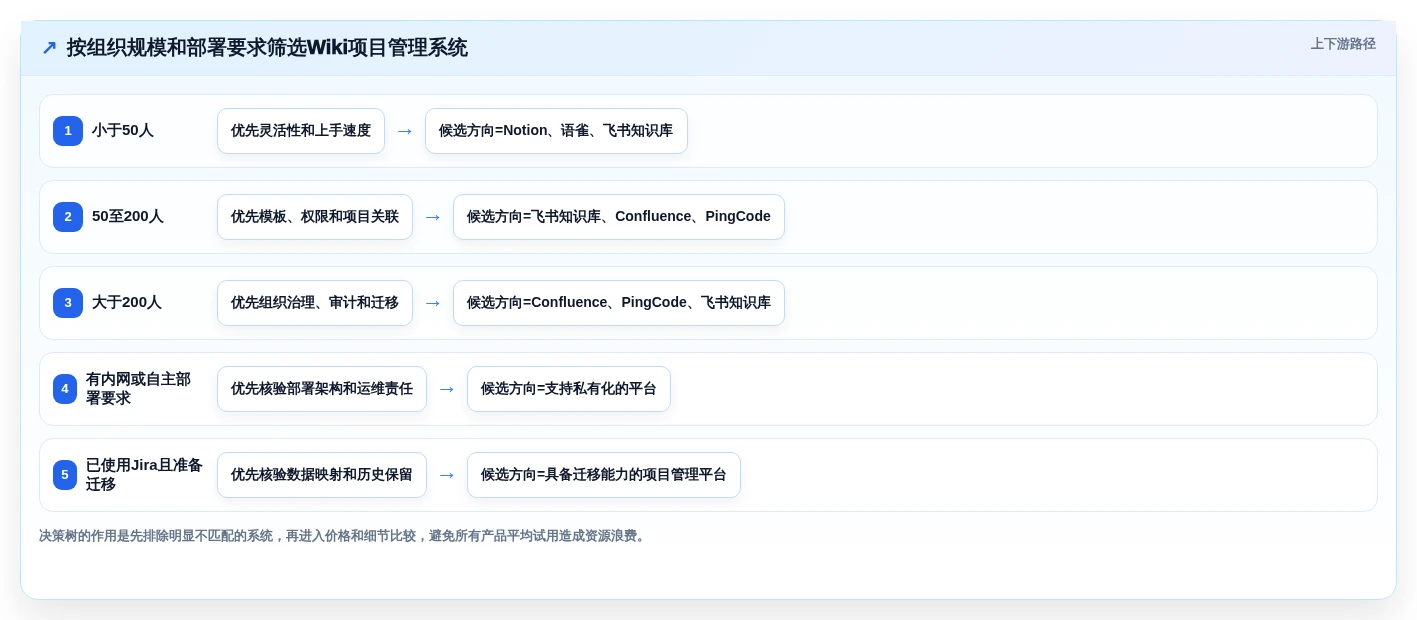This screenshot has height=620, width=1417.
Task: Click the number 3 badge for 大于200人
Action: [68, 303]
